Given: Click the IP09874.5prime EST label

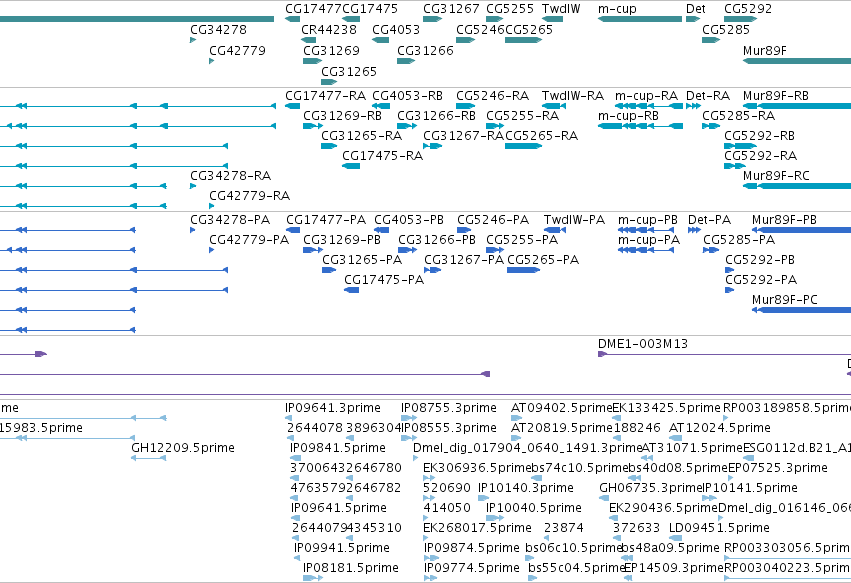Looking at the screenshot, I should pos(472,548).
